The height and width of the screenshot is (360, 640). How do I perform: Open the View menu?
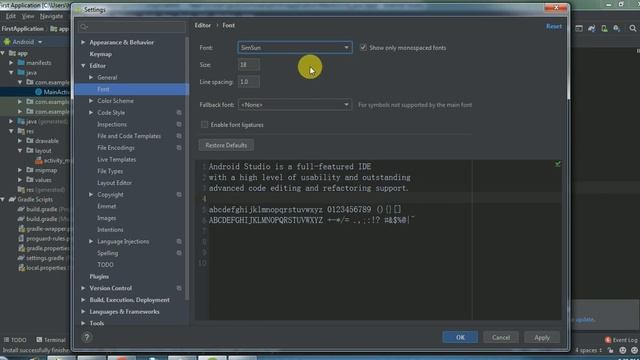28,16
